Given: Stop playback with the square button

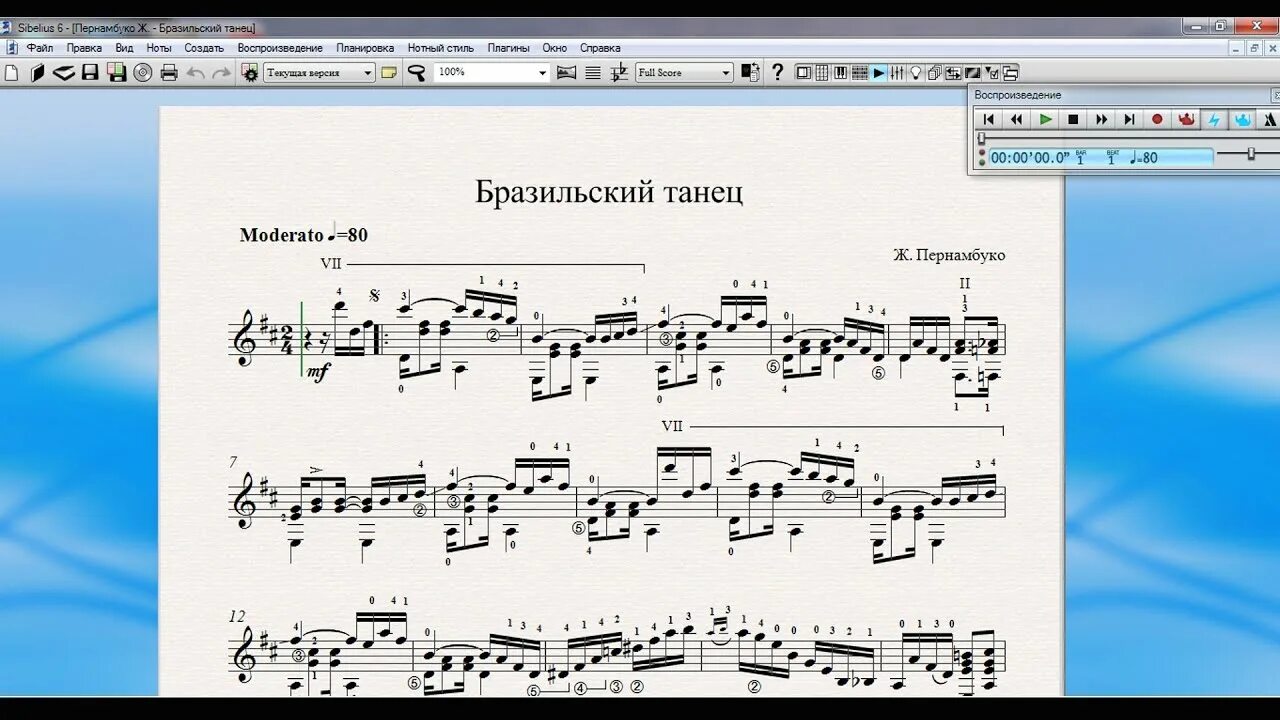Looking at the screenshot, I should click(1073, 119).
